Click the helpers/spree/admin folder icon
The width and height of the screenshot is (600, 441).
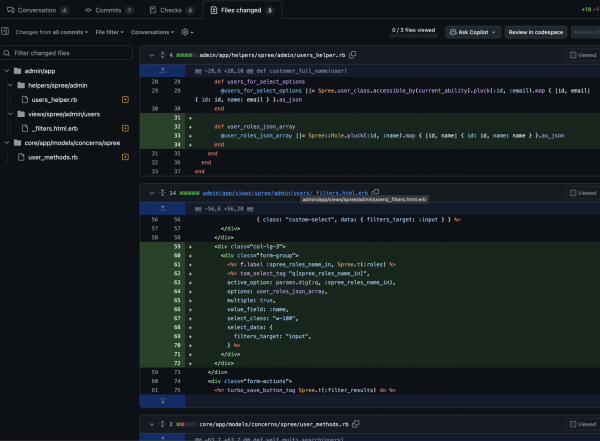(x=21, y=85)
